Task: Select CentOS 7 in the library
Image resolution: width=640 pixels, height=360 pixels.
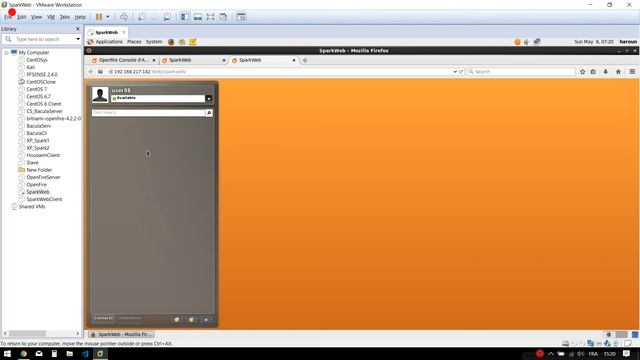Action: 36,89
